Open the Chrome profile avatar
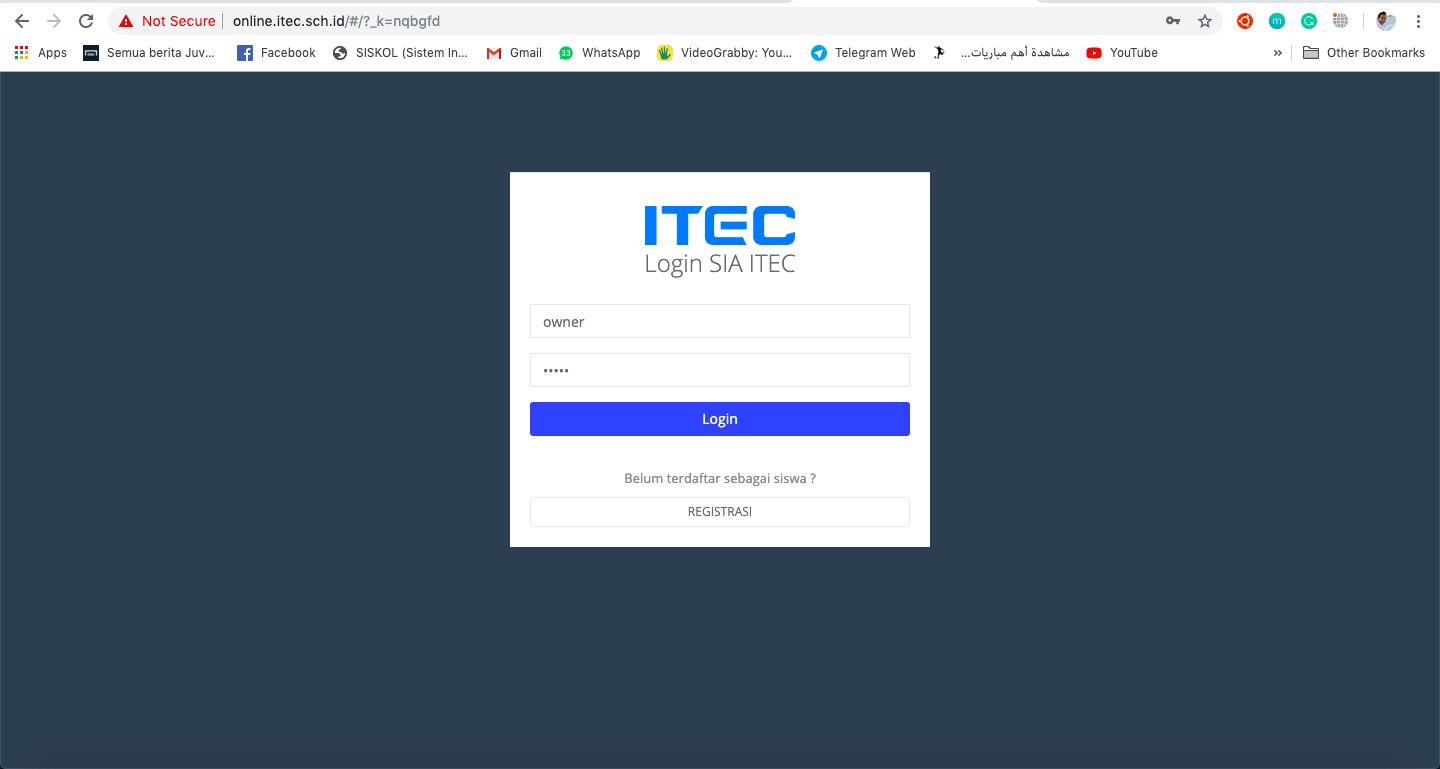The width and height of the screenshot is (1440, 769). coord(1385,21)
